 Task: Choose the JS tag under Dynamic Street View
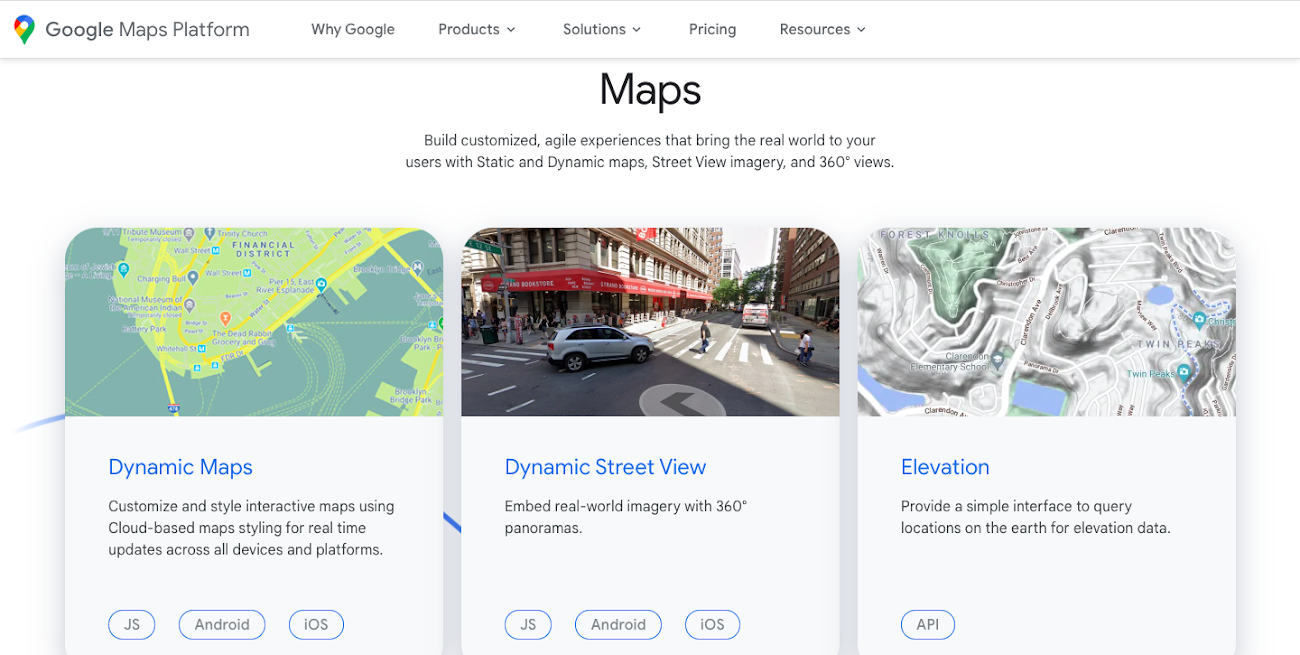[528, 625]
